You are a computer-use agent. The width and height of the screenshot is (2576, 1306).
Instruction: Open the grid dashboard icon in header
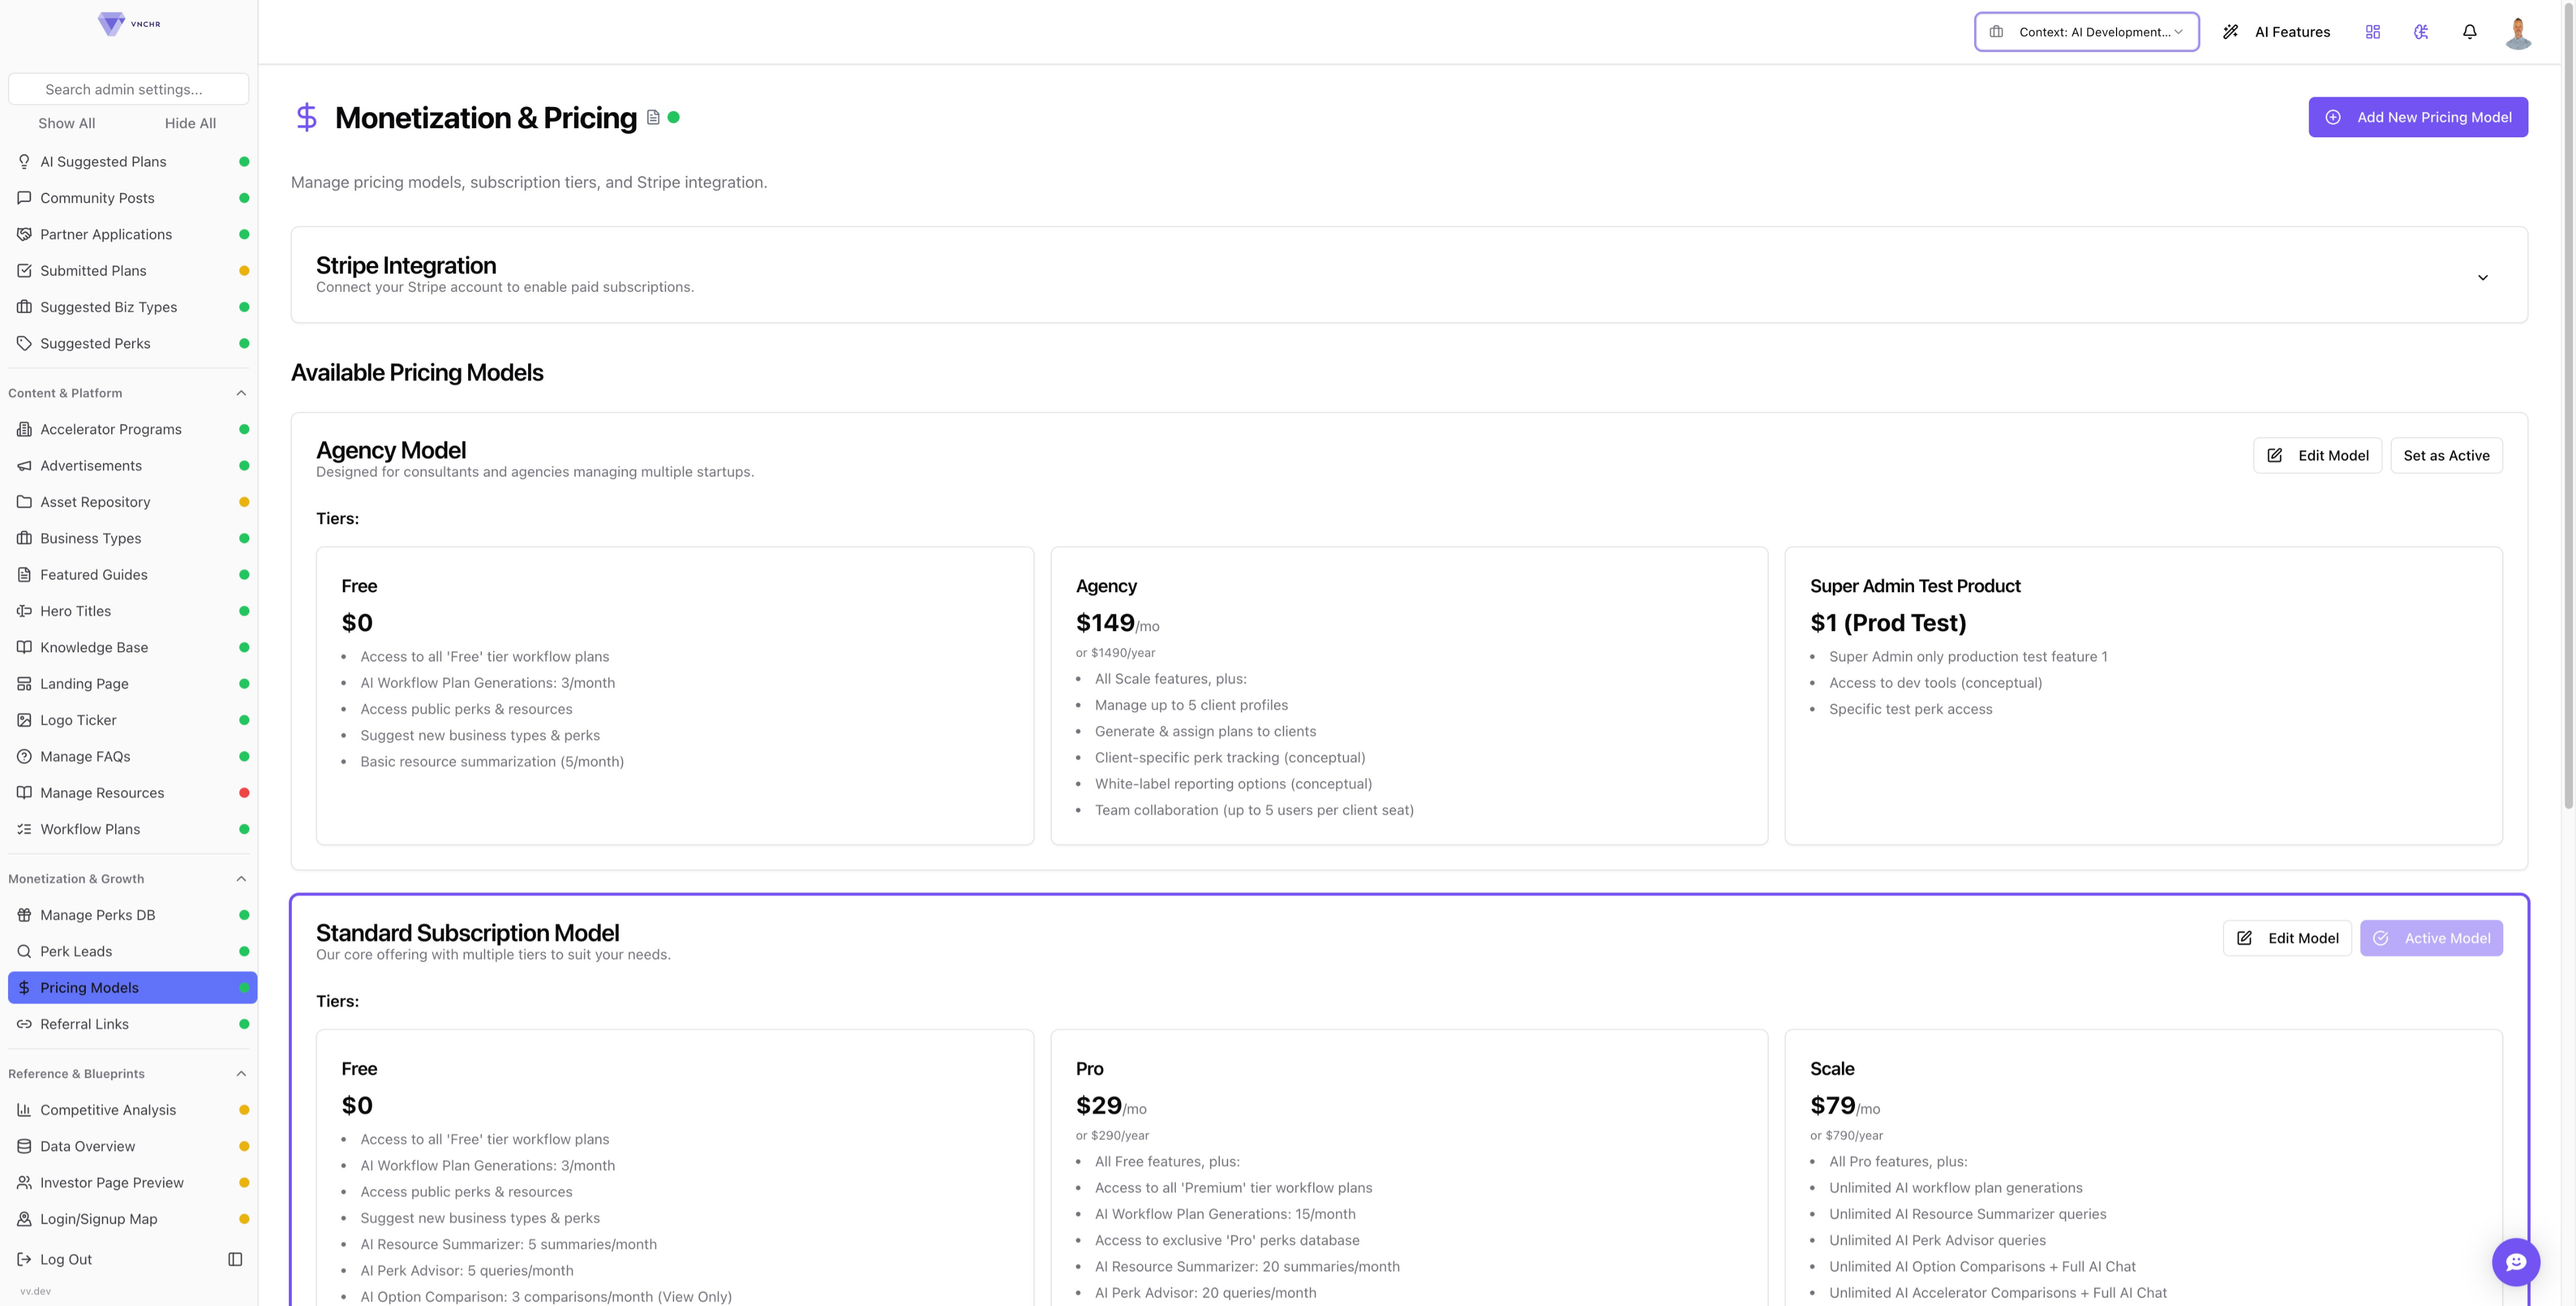pyautogui.click(x=2372, y=32)
